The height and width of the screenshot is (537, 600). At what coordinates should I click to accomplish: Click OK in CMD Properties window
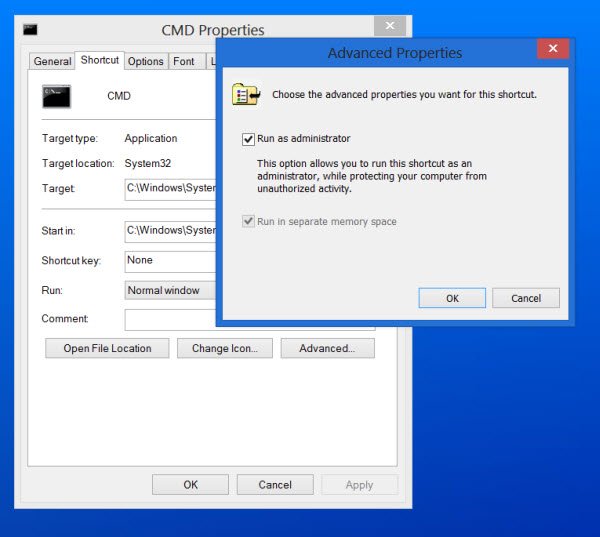[190, 485]
